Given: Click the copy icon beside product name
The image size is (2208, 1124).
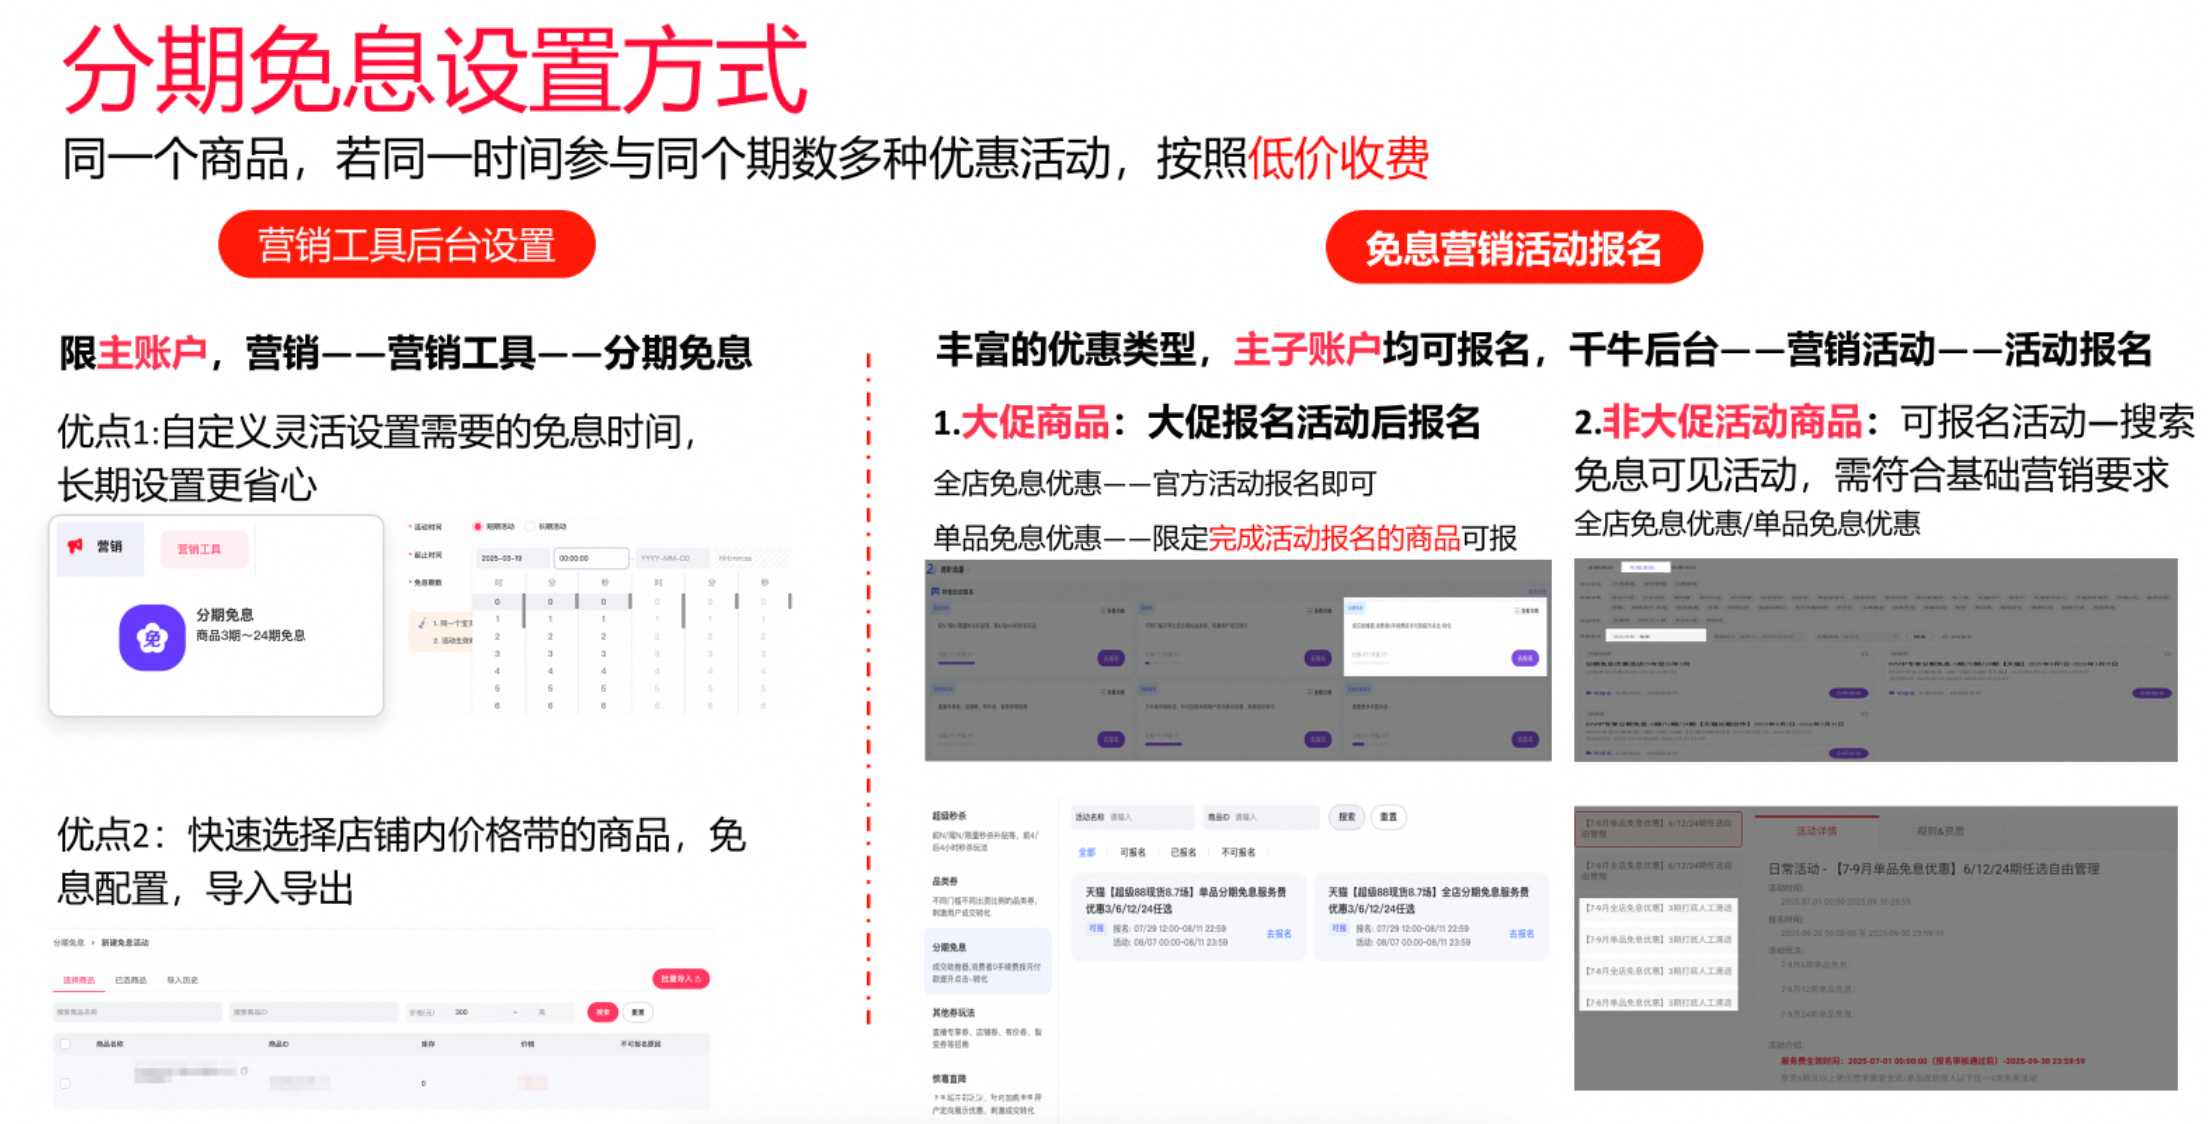Looking at the screenshot, I should (x=244, y=1071).
